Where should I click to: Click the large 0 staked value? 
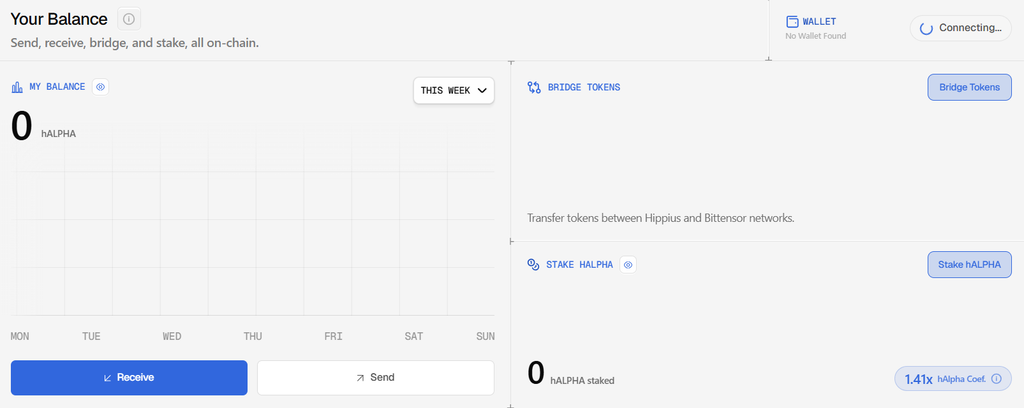tap(536, 373)
